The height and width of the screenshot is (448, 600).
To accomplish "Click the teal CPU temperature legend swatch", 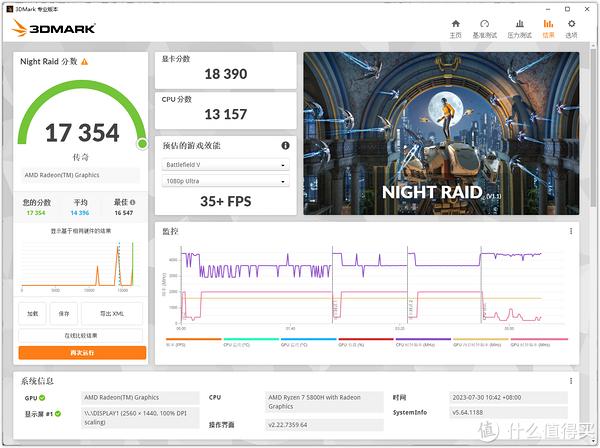I will [251, 339].
